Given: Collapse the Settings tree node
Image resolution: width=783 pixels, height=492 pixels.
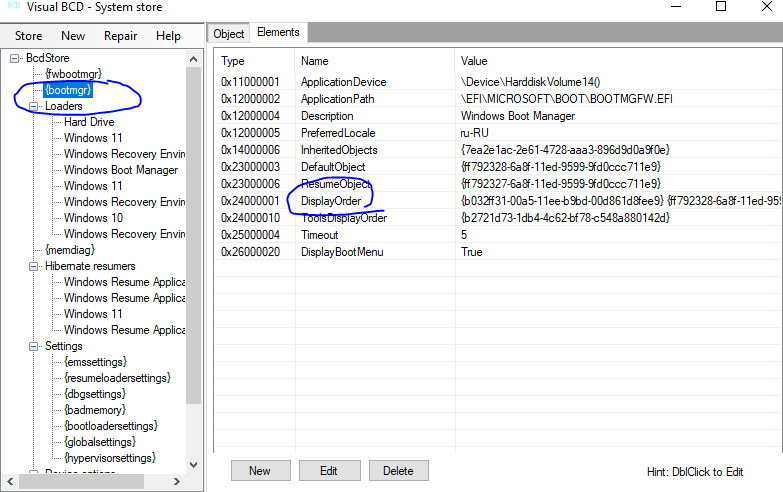Looking at the screenshot, I should tap(33, 346).
